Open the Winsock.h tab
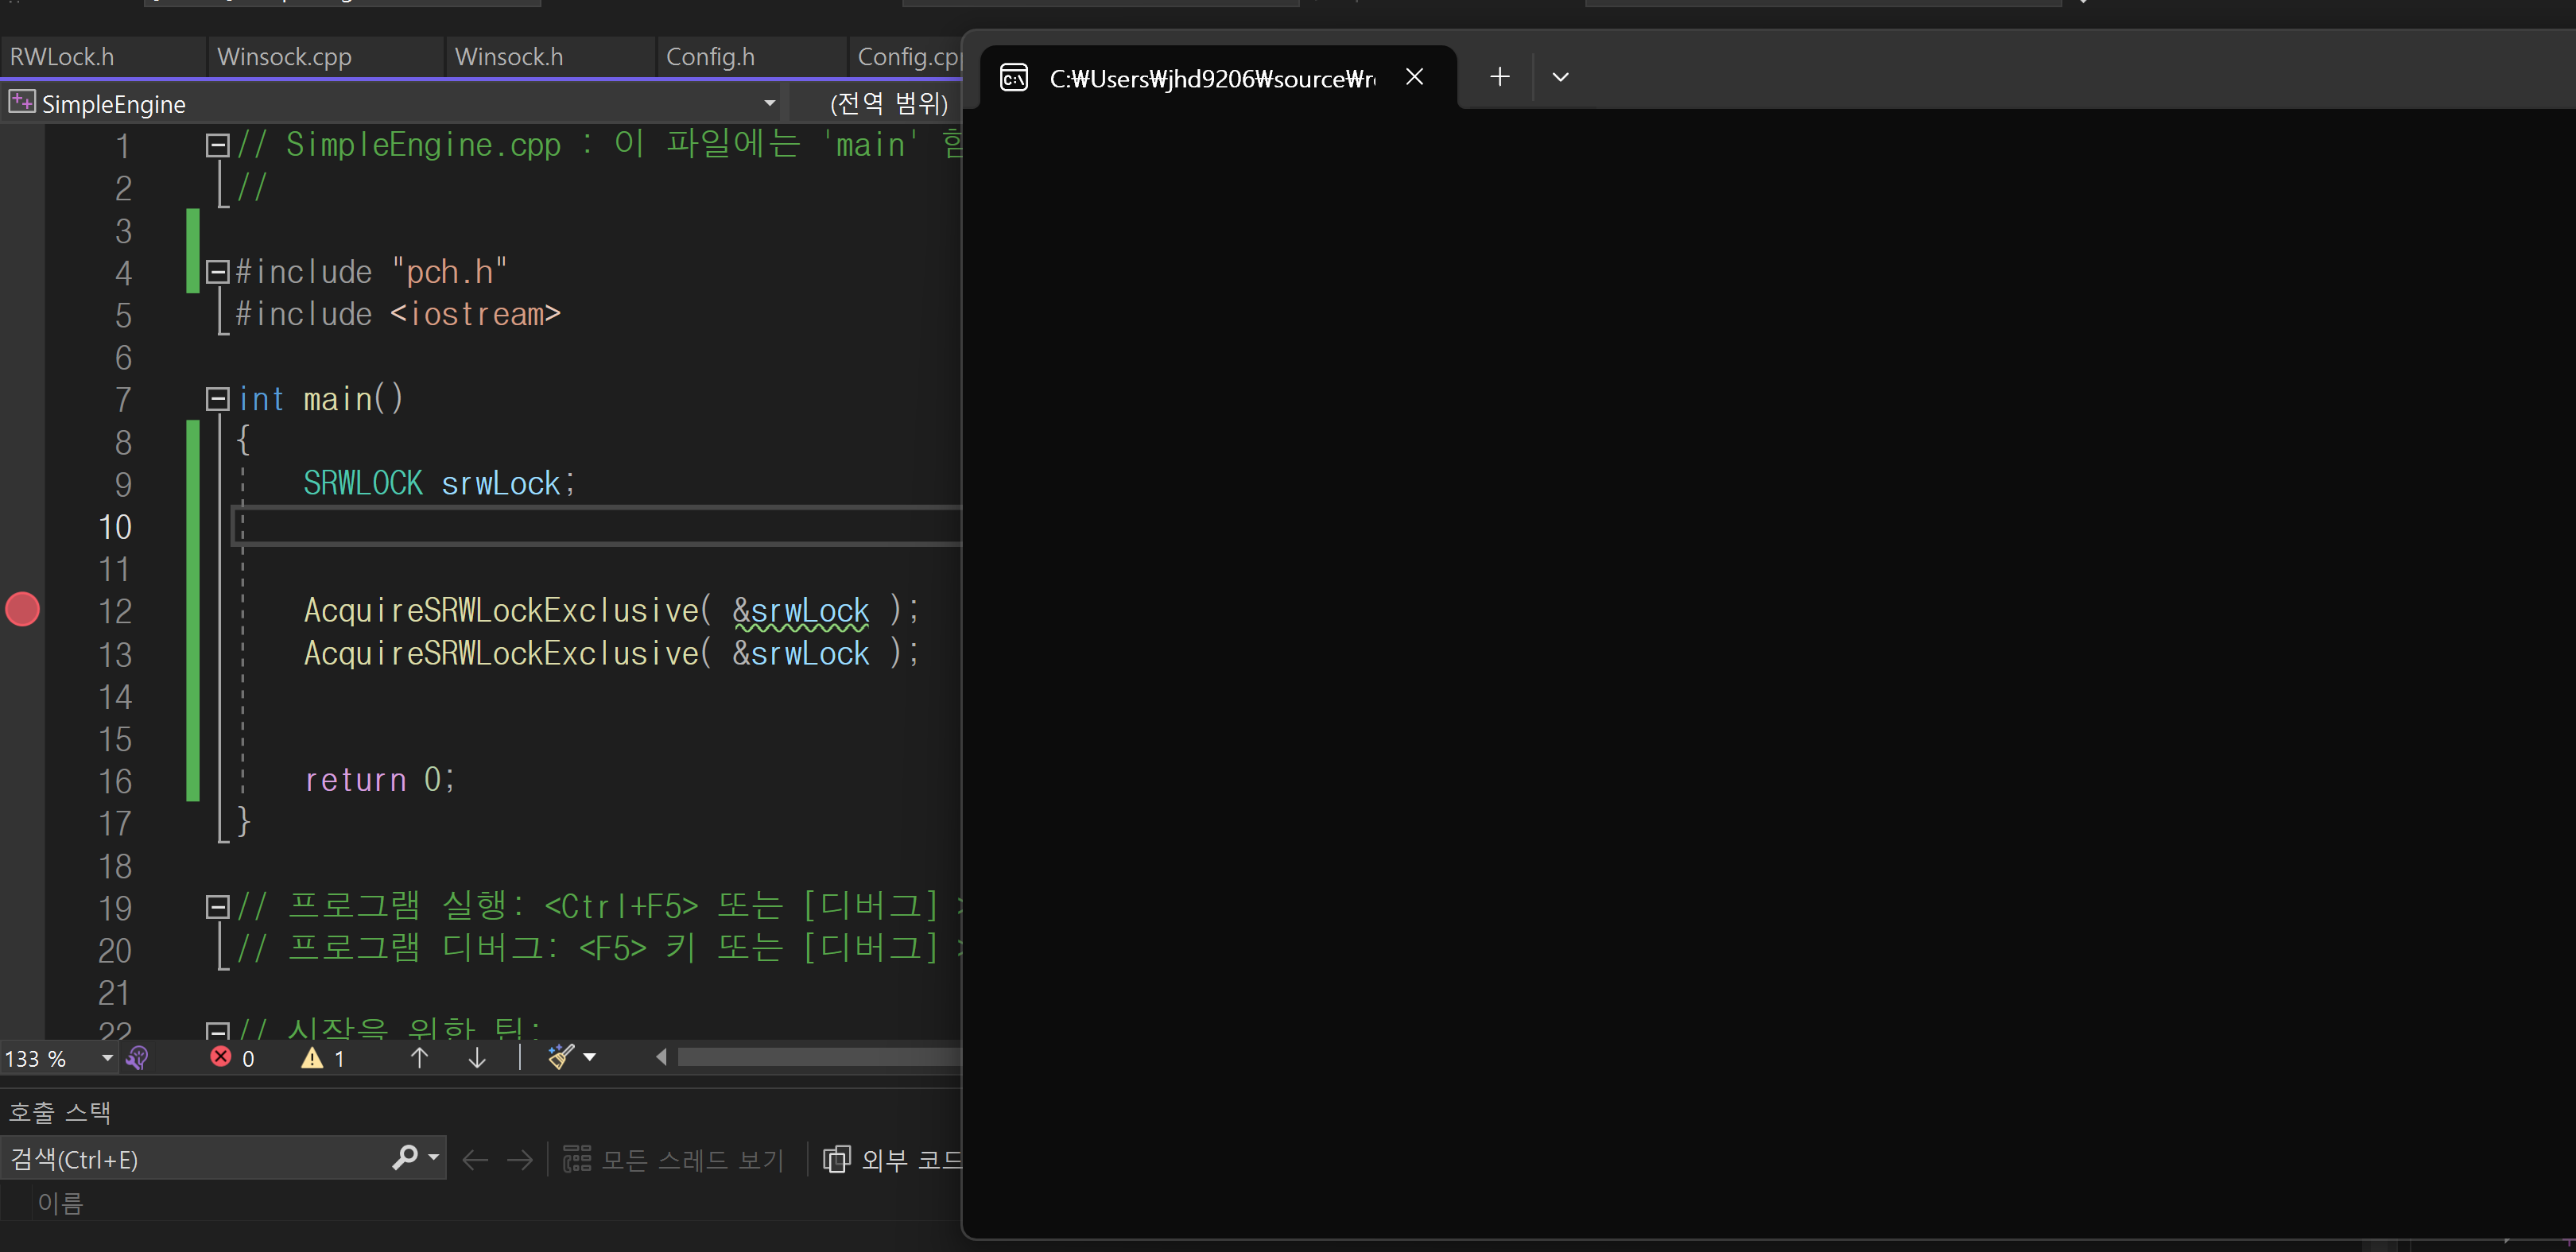Screen dimensions: 2576x1252 click(x=508, y=57)
